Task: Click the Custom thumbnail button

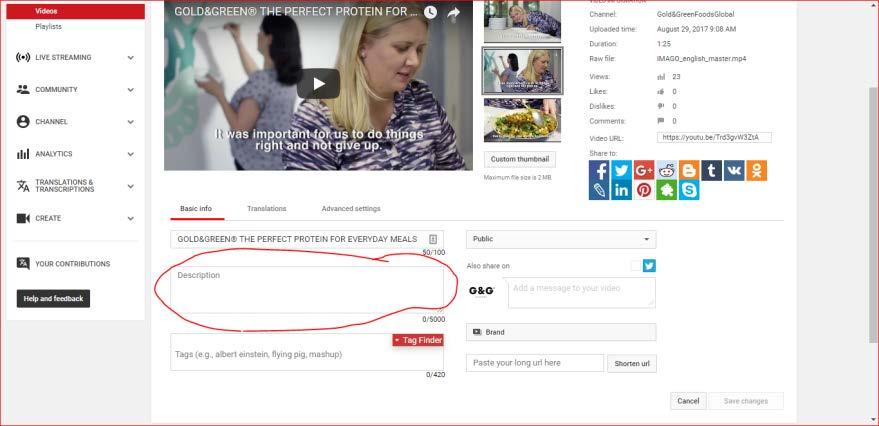Action: (520, 159)
